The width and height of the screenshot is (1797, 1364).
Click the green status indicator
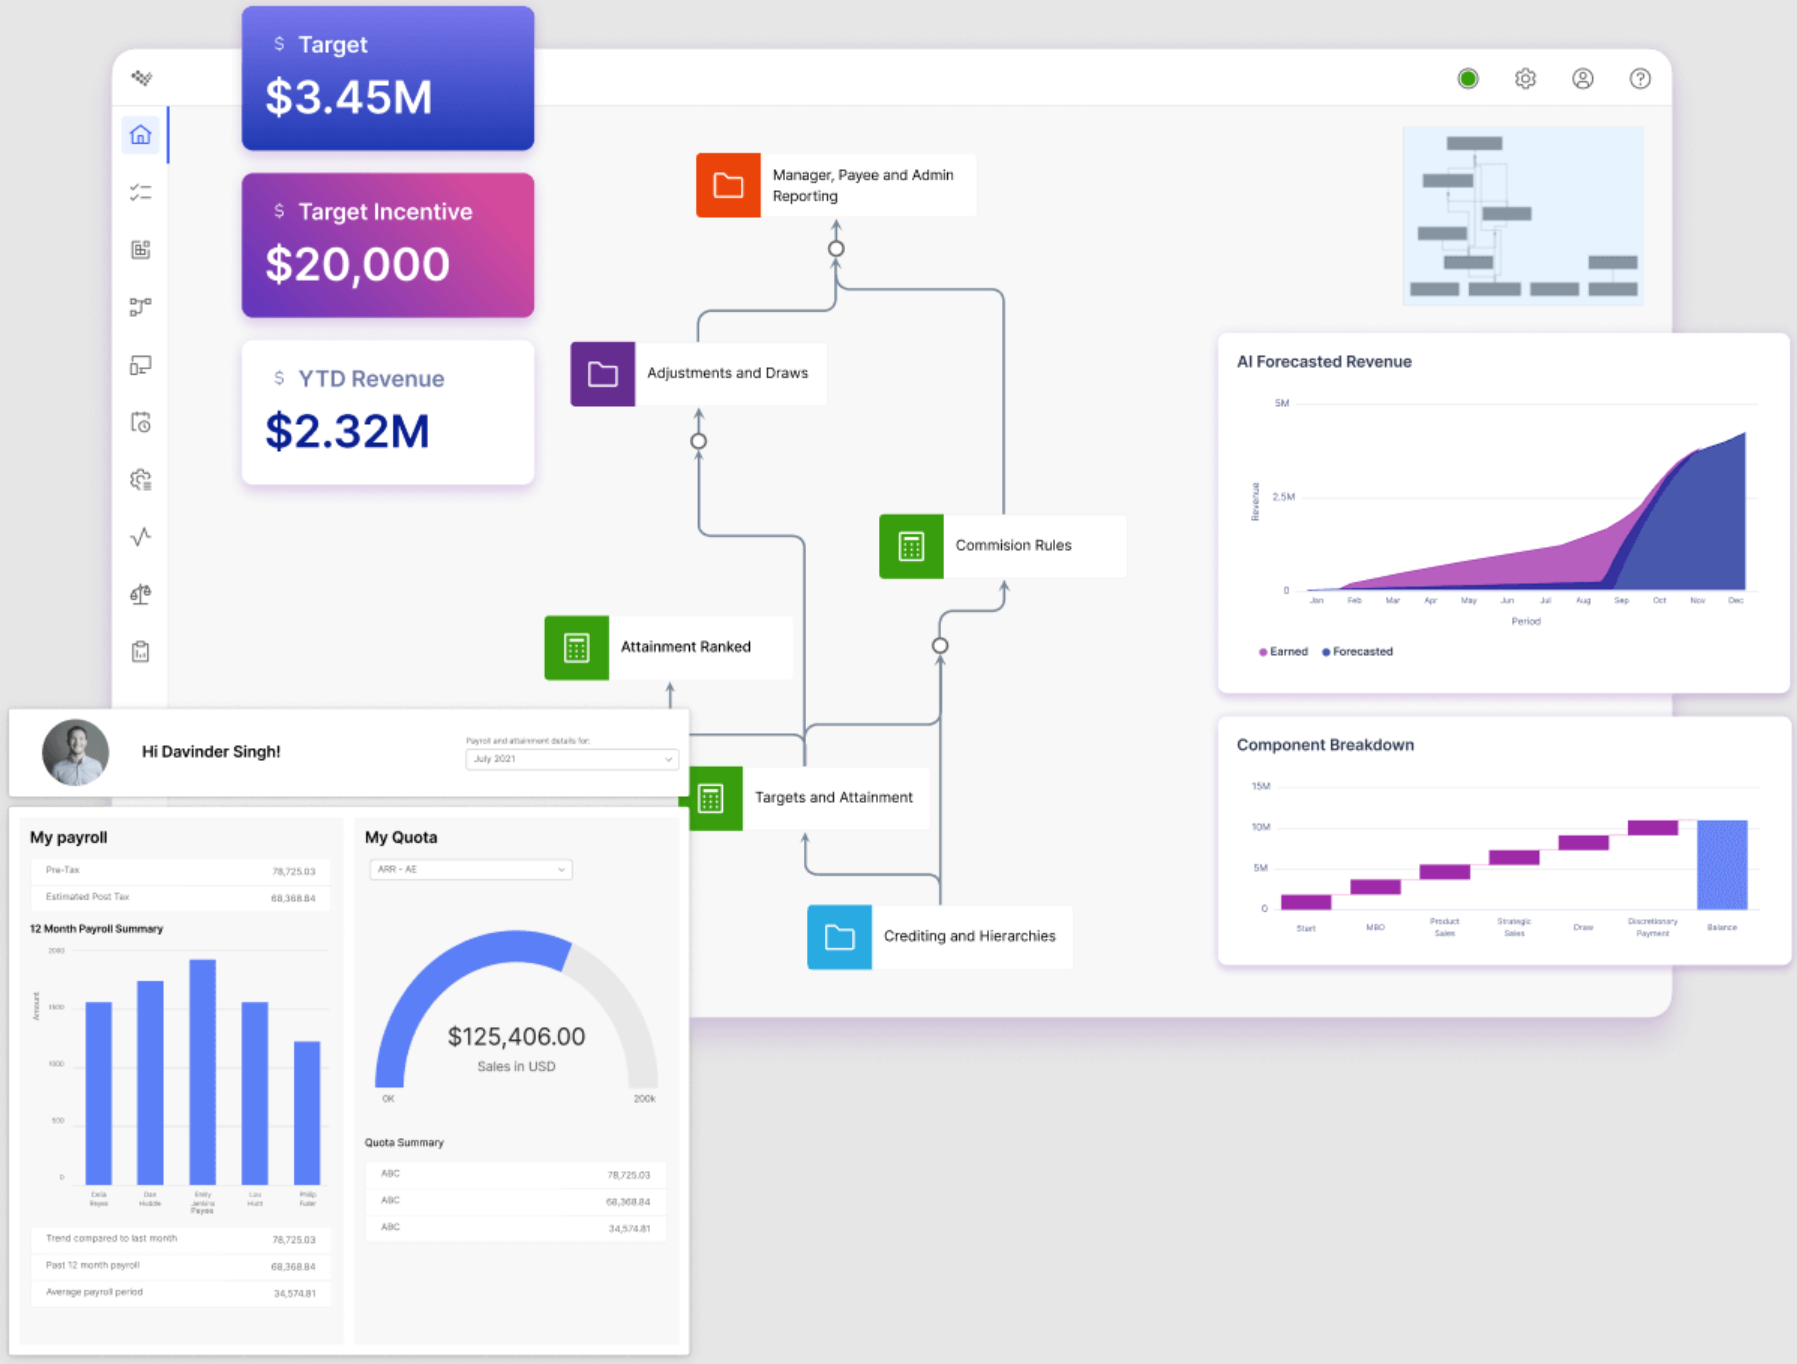coord(1468,78)
